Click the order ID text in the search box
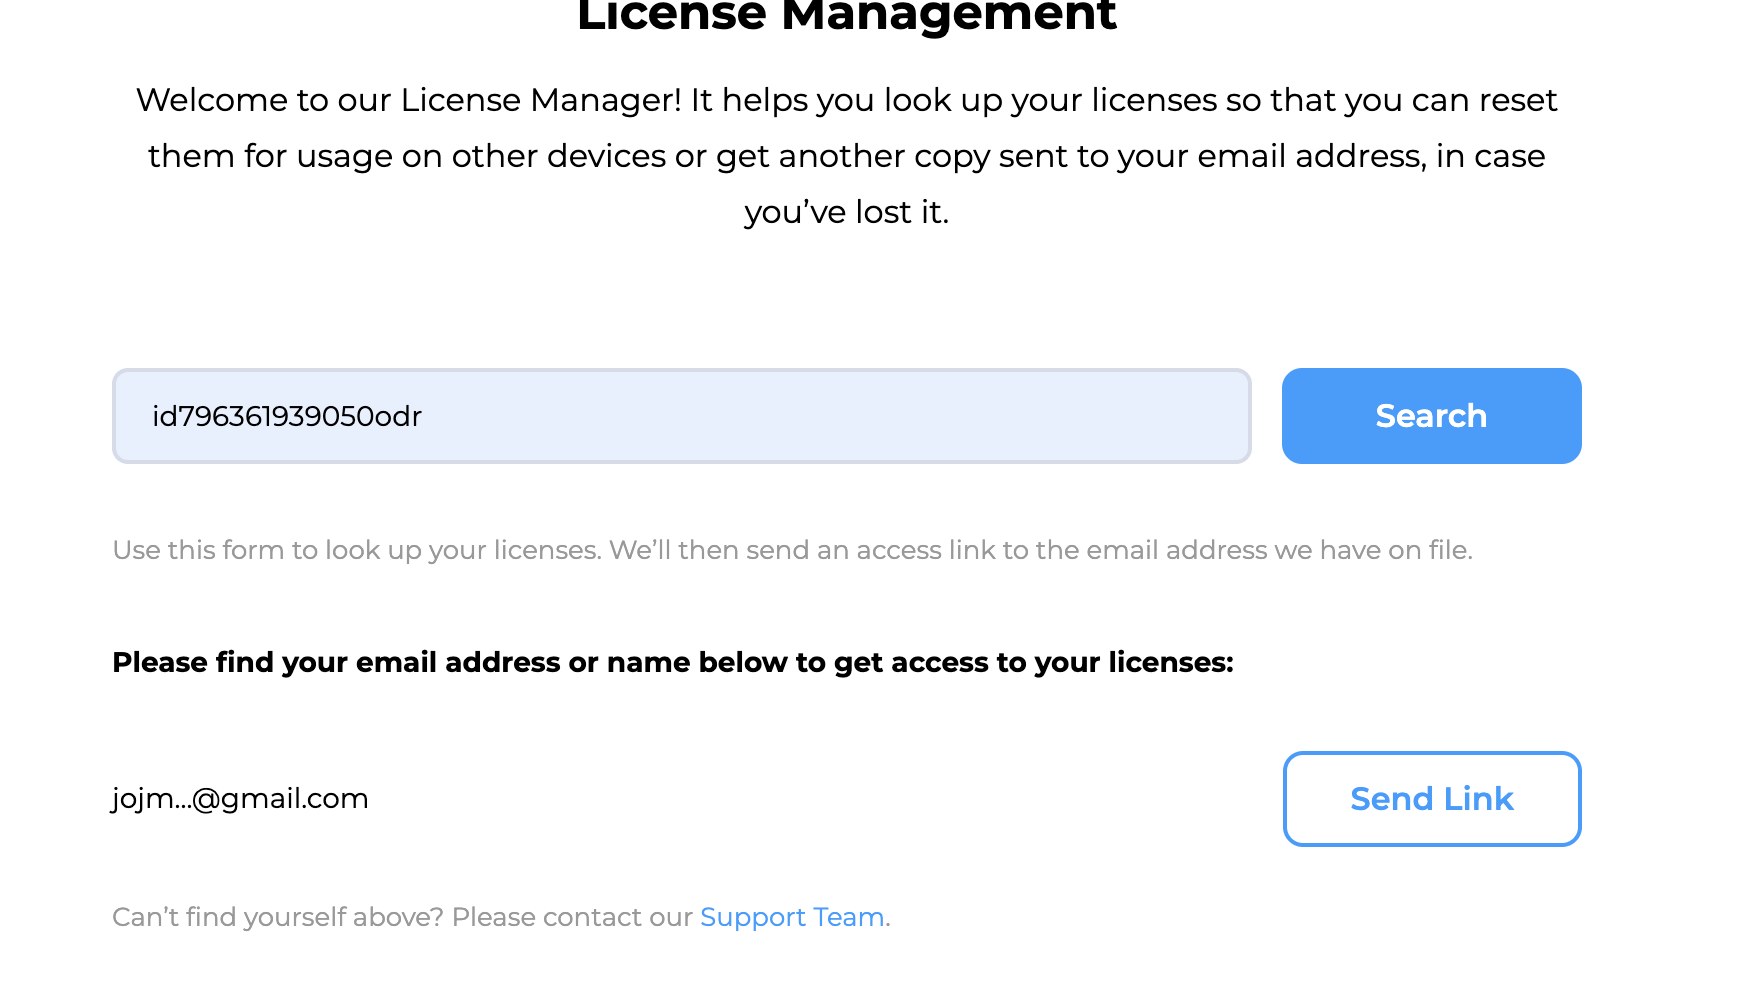The height and width of the screenshot is (1004, 1746). pyautogui.click(x=287, y=416)
